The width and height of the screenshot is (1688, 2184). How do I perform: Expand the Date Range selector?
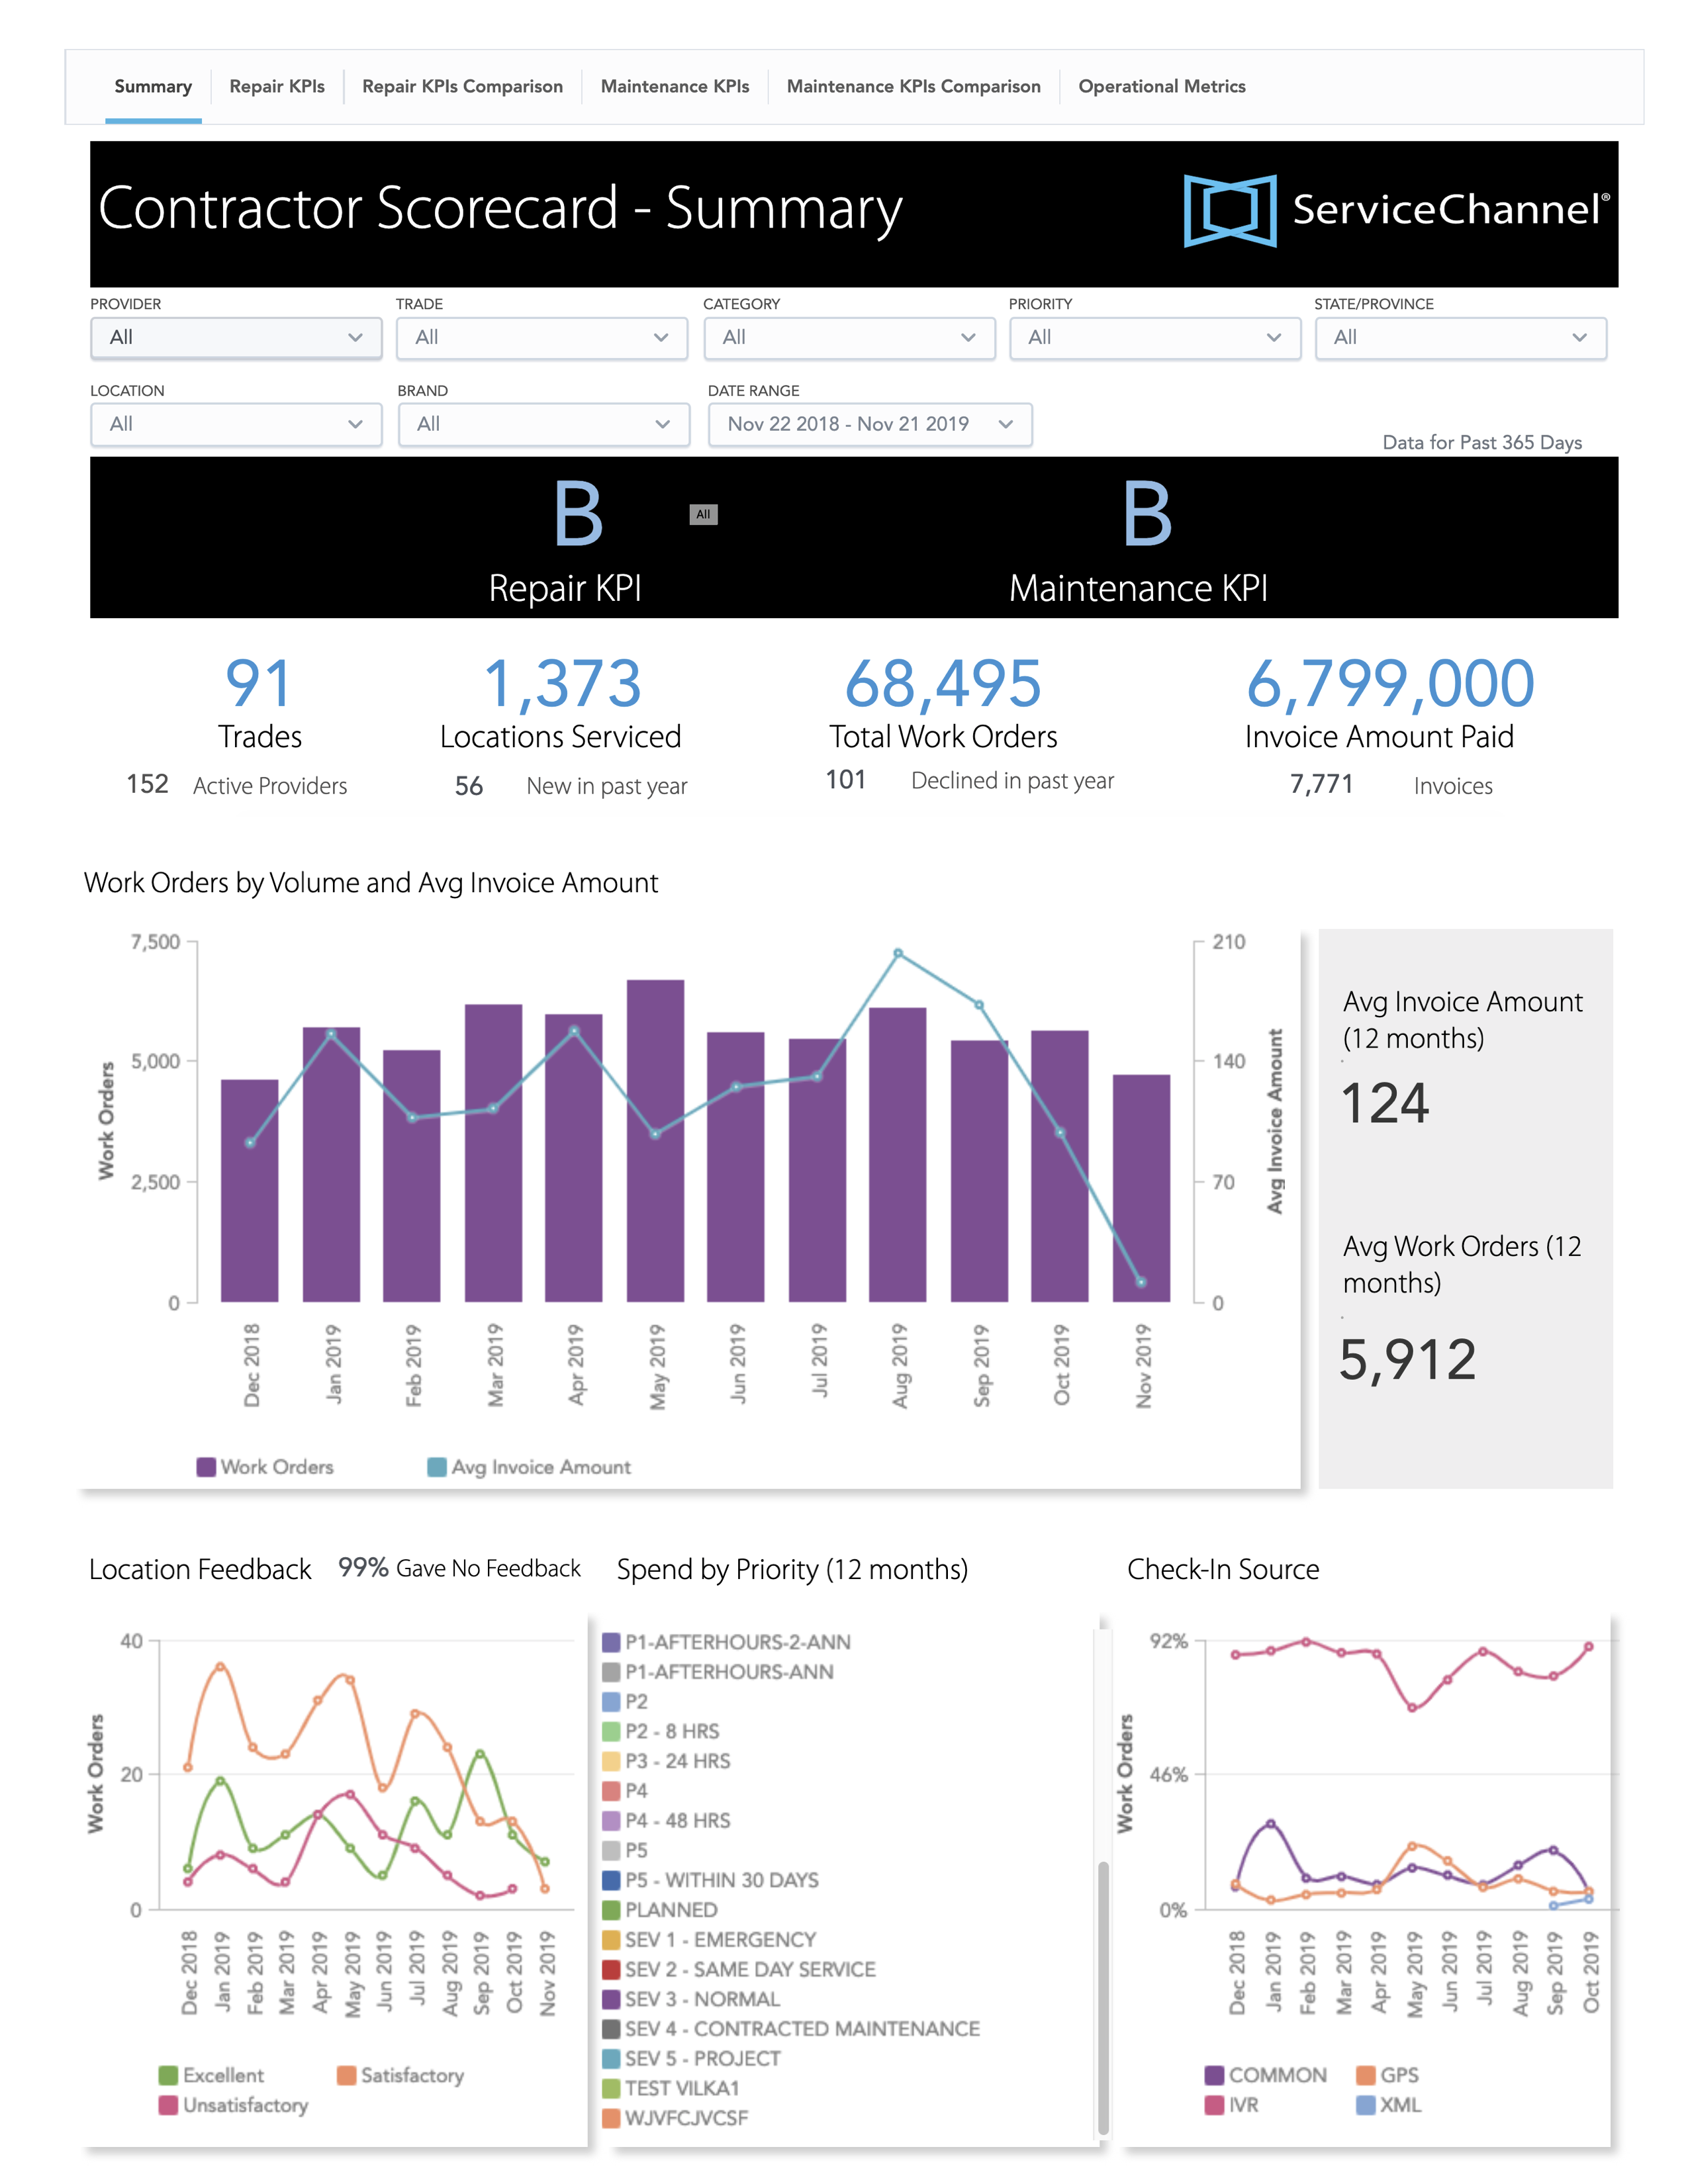pos(869,424)
